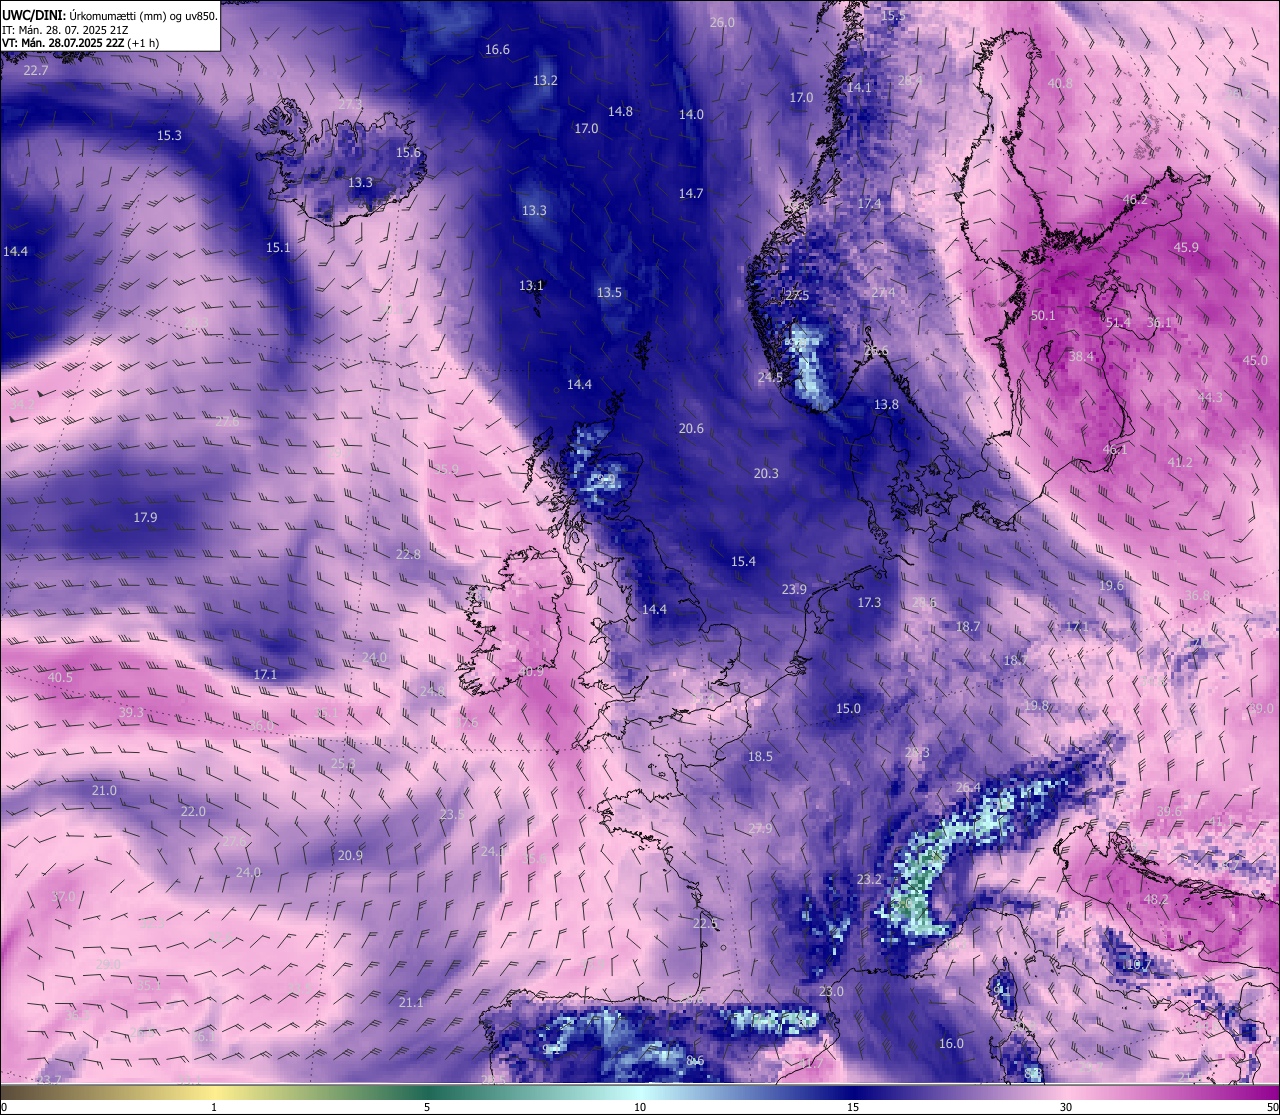Click the UWC/DINI Úrkomumætti title text

click(x=109, y=16)
